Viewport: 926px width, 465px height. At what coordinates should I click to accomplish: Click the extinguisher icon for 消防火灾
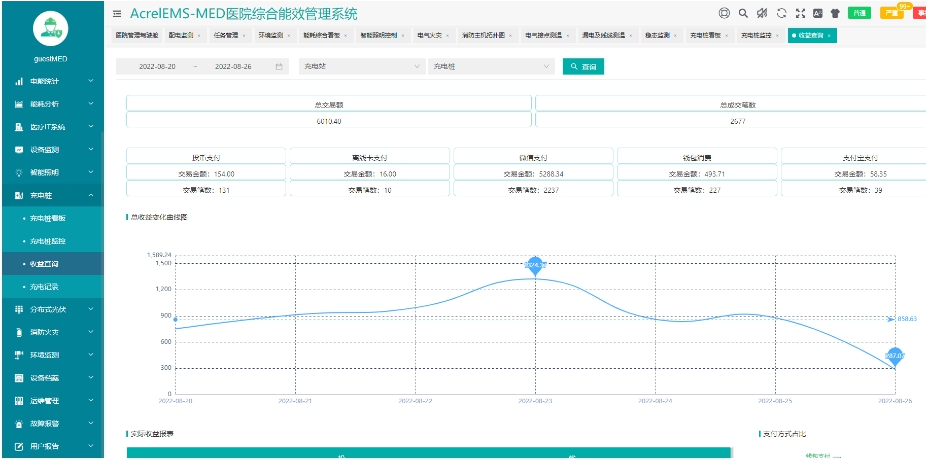point(19,332)
